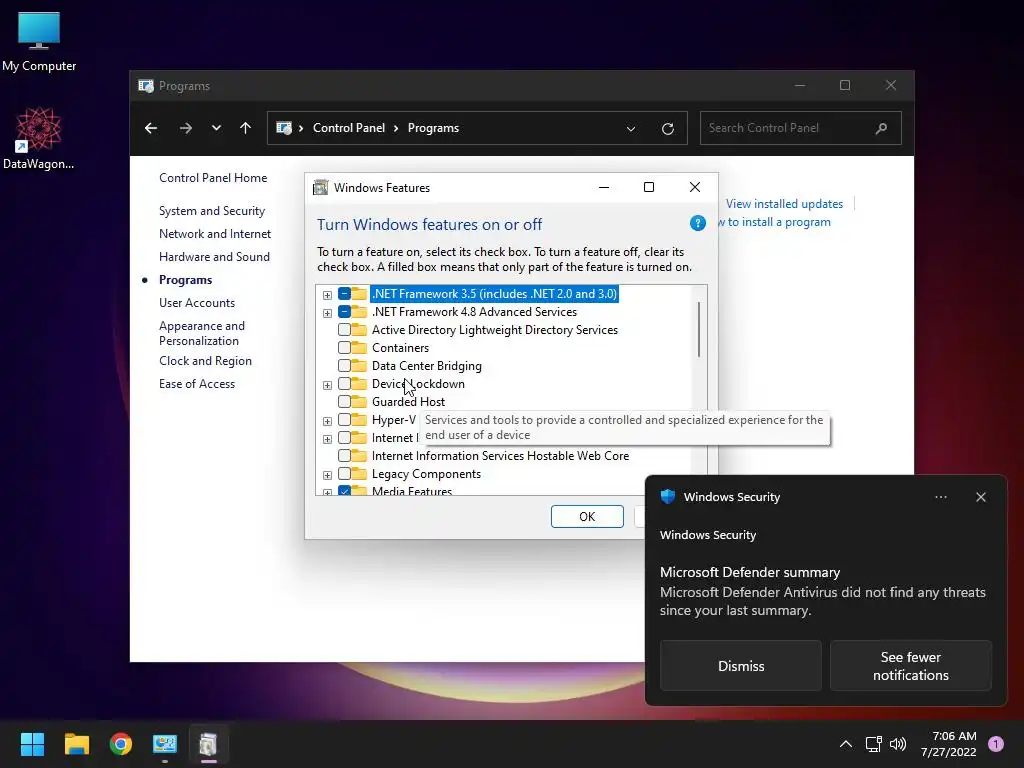Go forward in the Programs window

pyautogui.click(x=185, y=128)
